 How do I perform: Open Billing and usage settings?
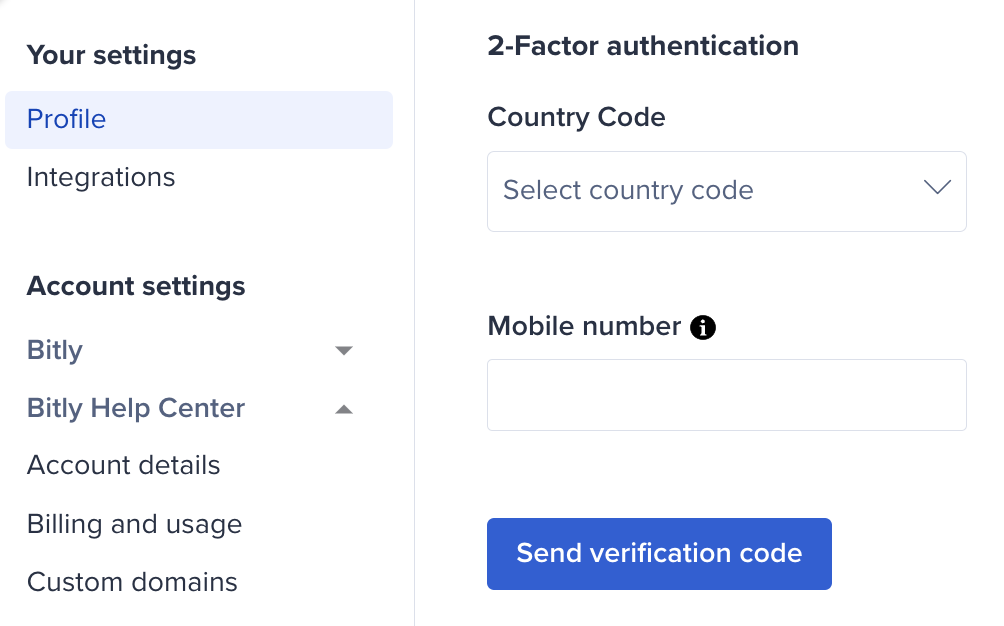pyautogui.click(x=134, y=524)
